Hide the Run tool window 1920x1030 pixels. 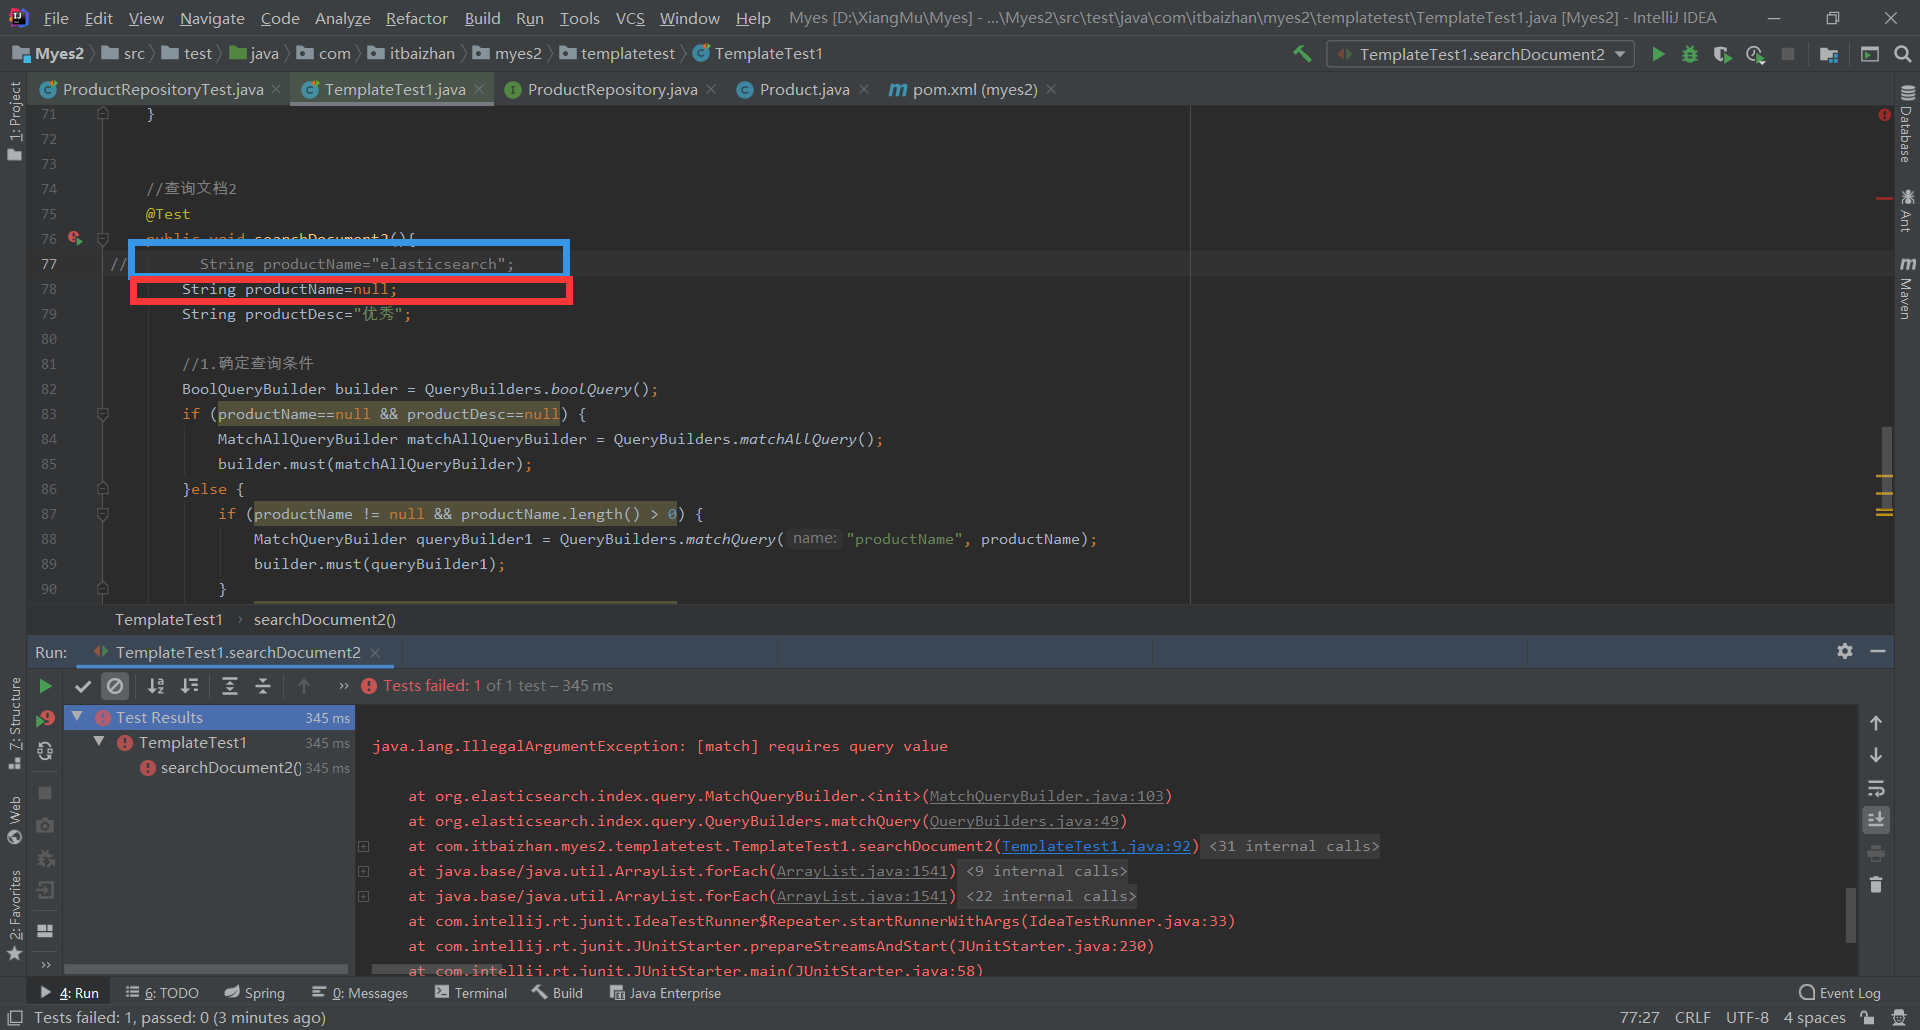coord(1878,651)
